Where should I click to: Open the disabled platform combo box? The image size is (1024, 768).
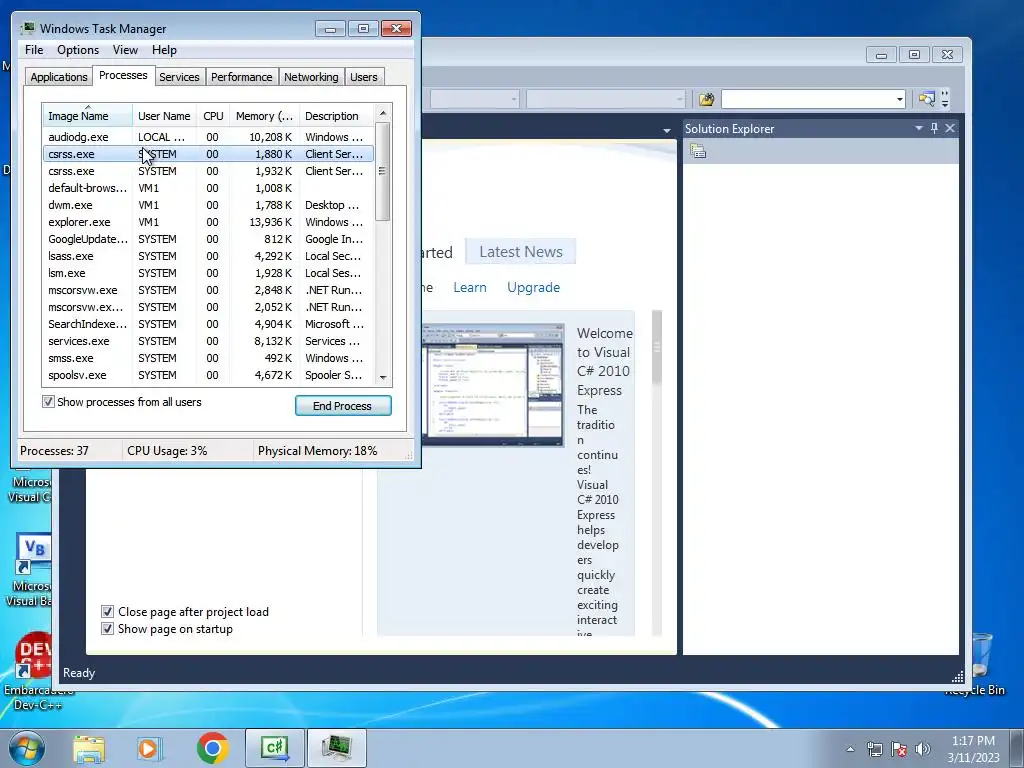coord(605,99)
